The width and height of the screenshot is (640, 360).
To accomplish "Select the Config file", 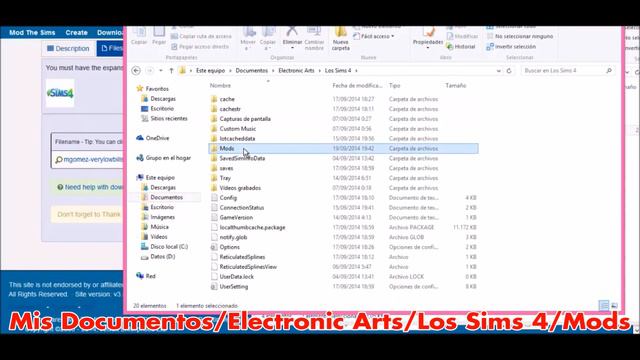I will (228, 198).
